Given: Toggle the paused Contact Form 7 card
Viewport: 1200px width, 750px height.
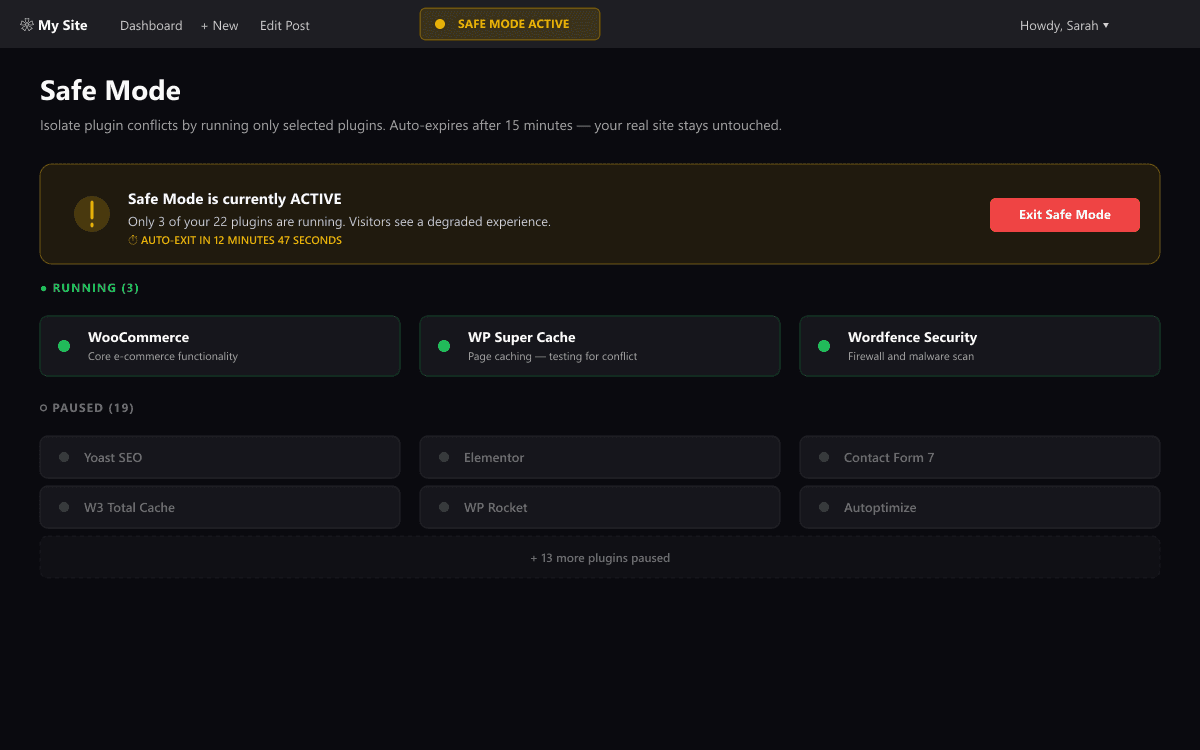Looking at the screenshot, I should (x=980, y=457).
